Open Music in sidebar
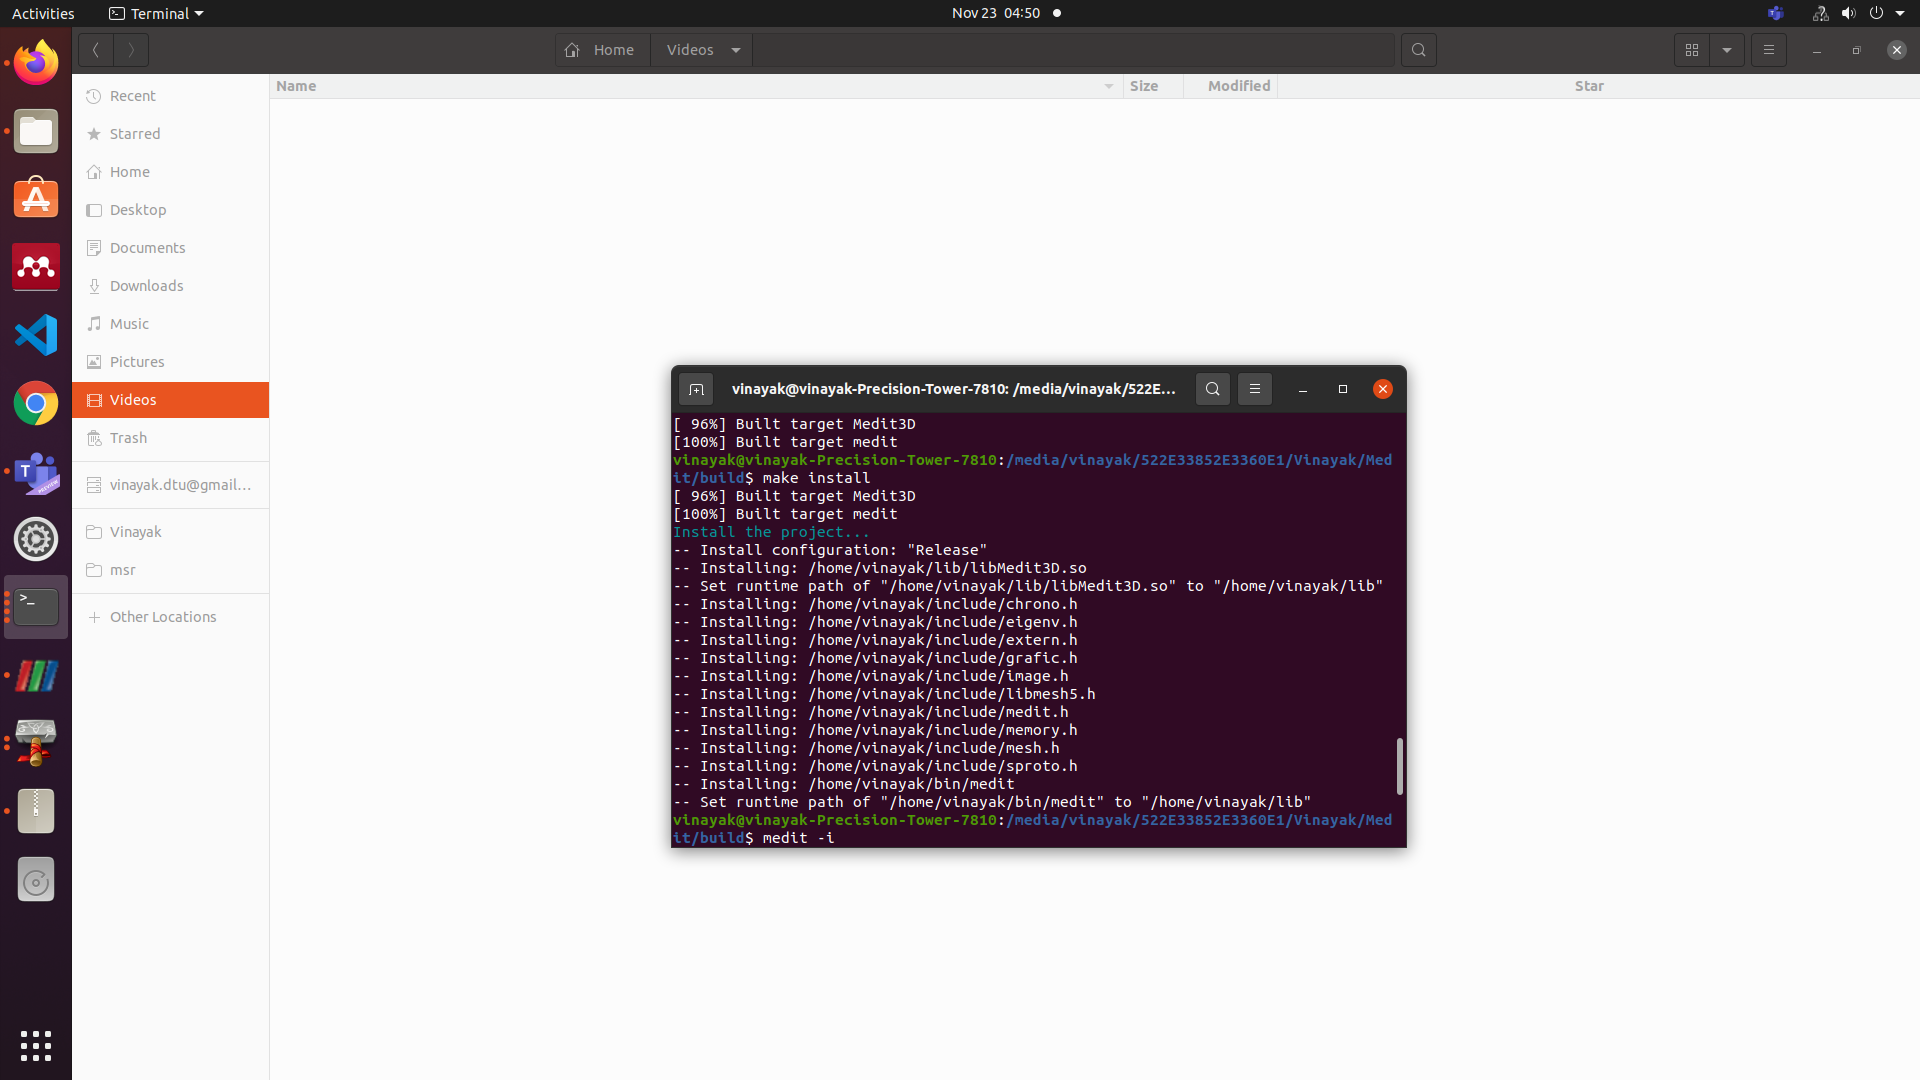Viewport: 1920px width, 1080px height. 170,324
